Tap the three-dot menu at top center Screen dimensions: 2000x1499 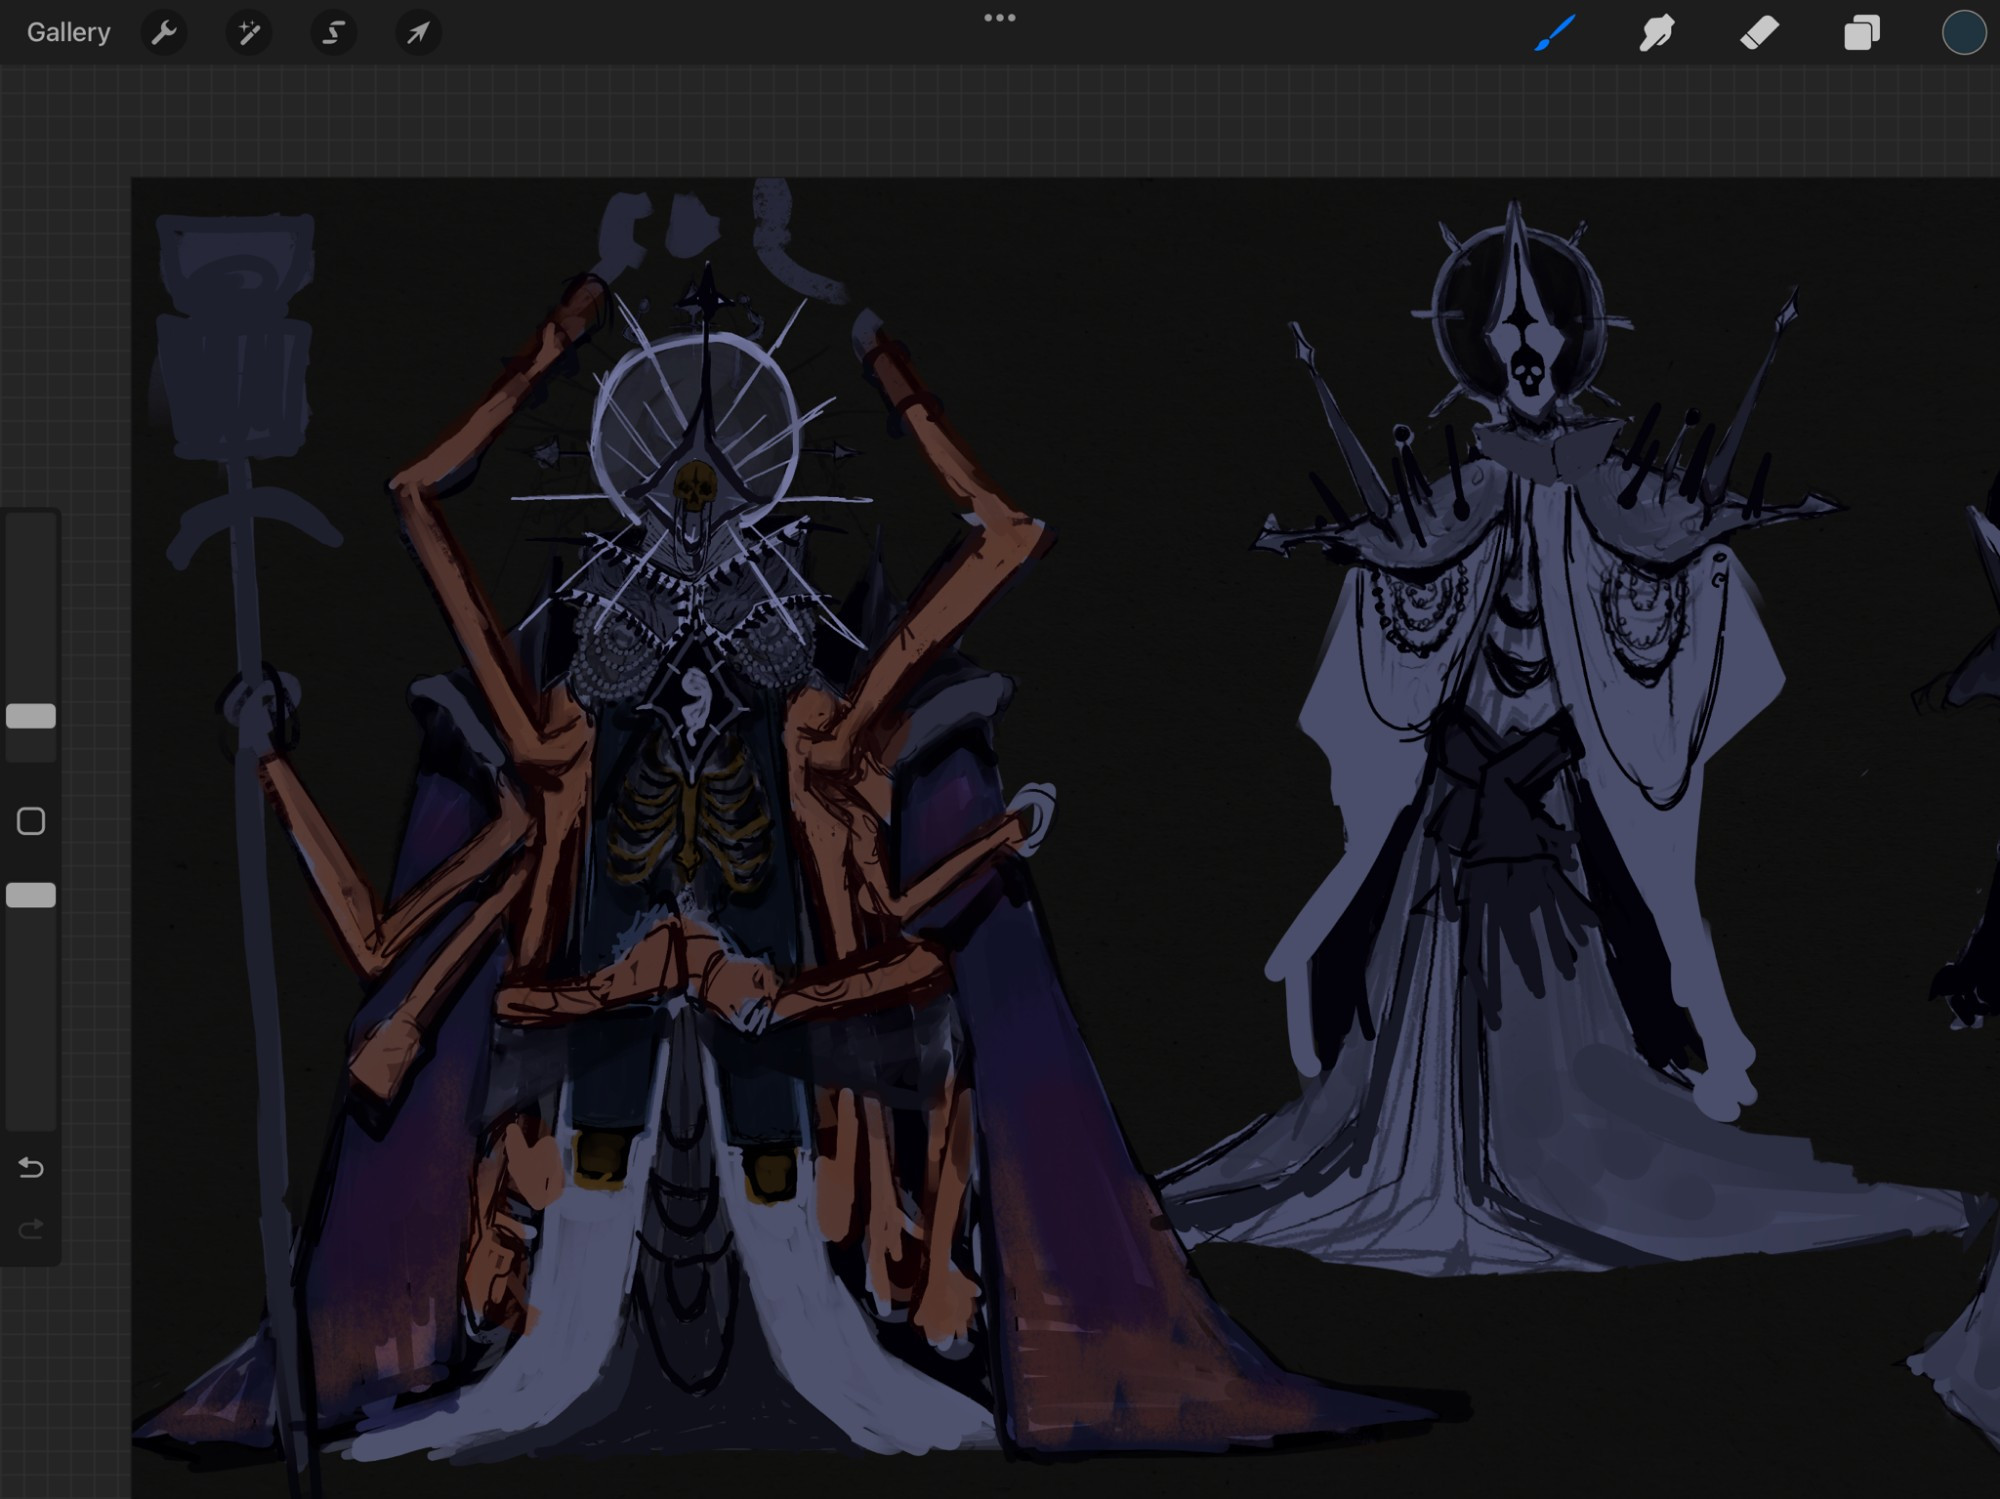click(x=1000, y=18)
